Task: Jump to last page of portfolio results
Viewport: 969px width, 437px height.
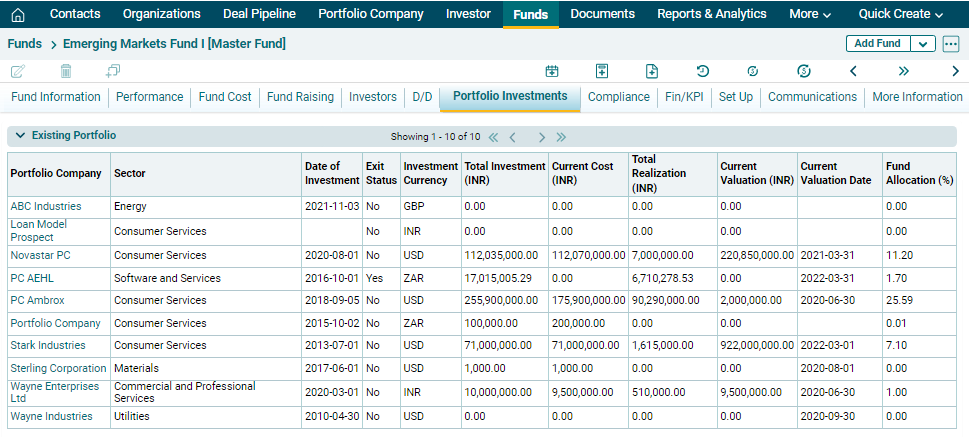Action: 561,137
